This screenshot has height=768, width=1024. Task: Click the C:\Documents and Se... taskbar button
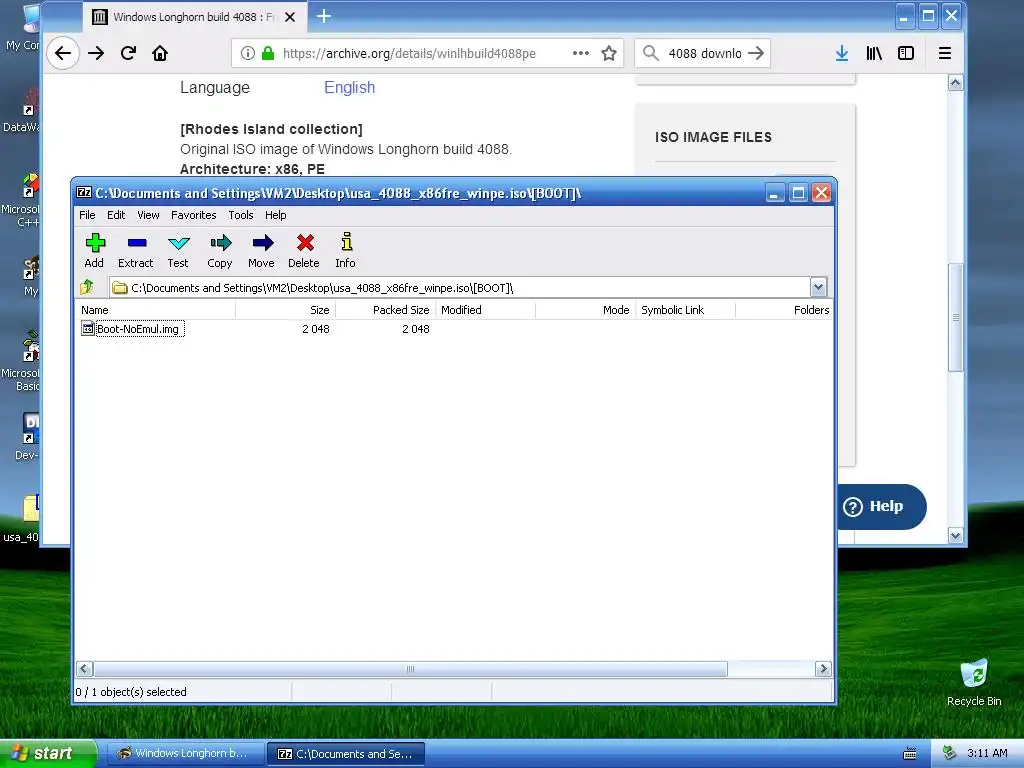coord(346,754)
